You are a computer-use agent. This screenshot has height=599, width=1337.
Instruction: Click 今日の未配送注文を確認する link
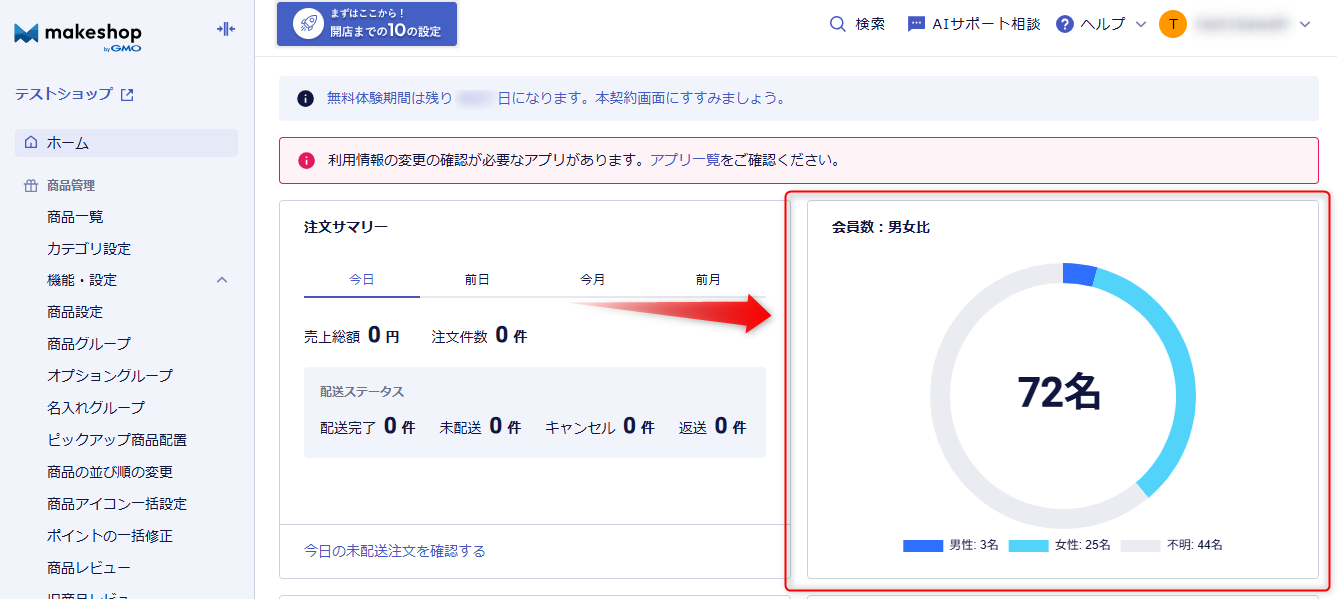coord(394,551)
